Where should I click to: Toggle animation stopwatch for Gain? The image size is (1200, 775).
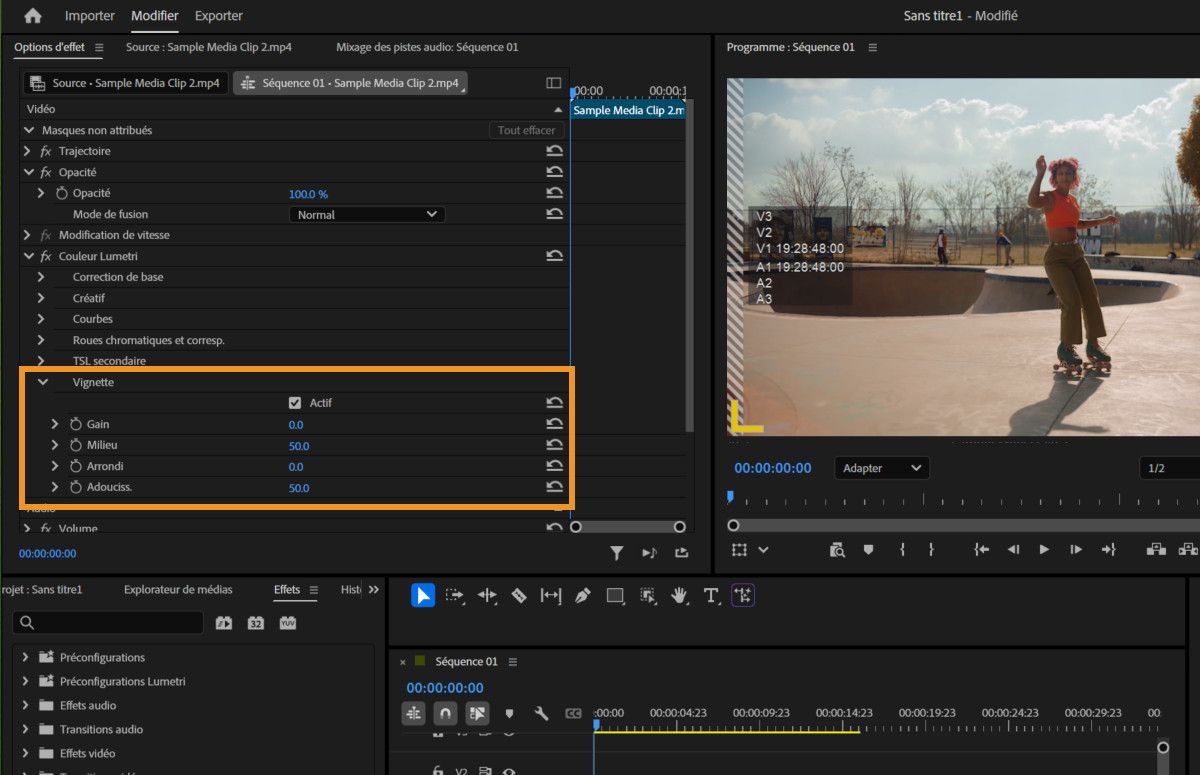(x=75, y=424)
